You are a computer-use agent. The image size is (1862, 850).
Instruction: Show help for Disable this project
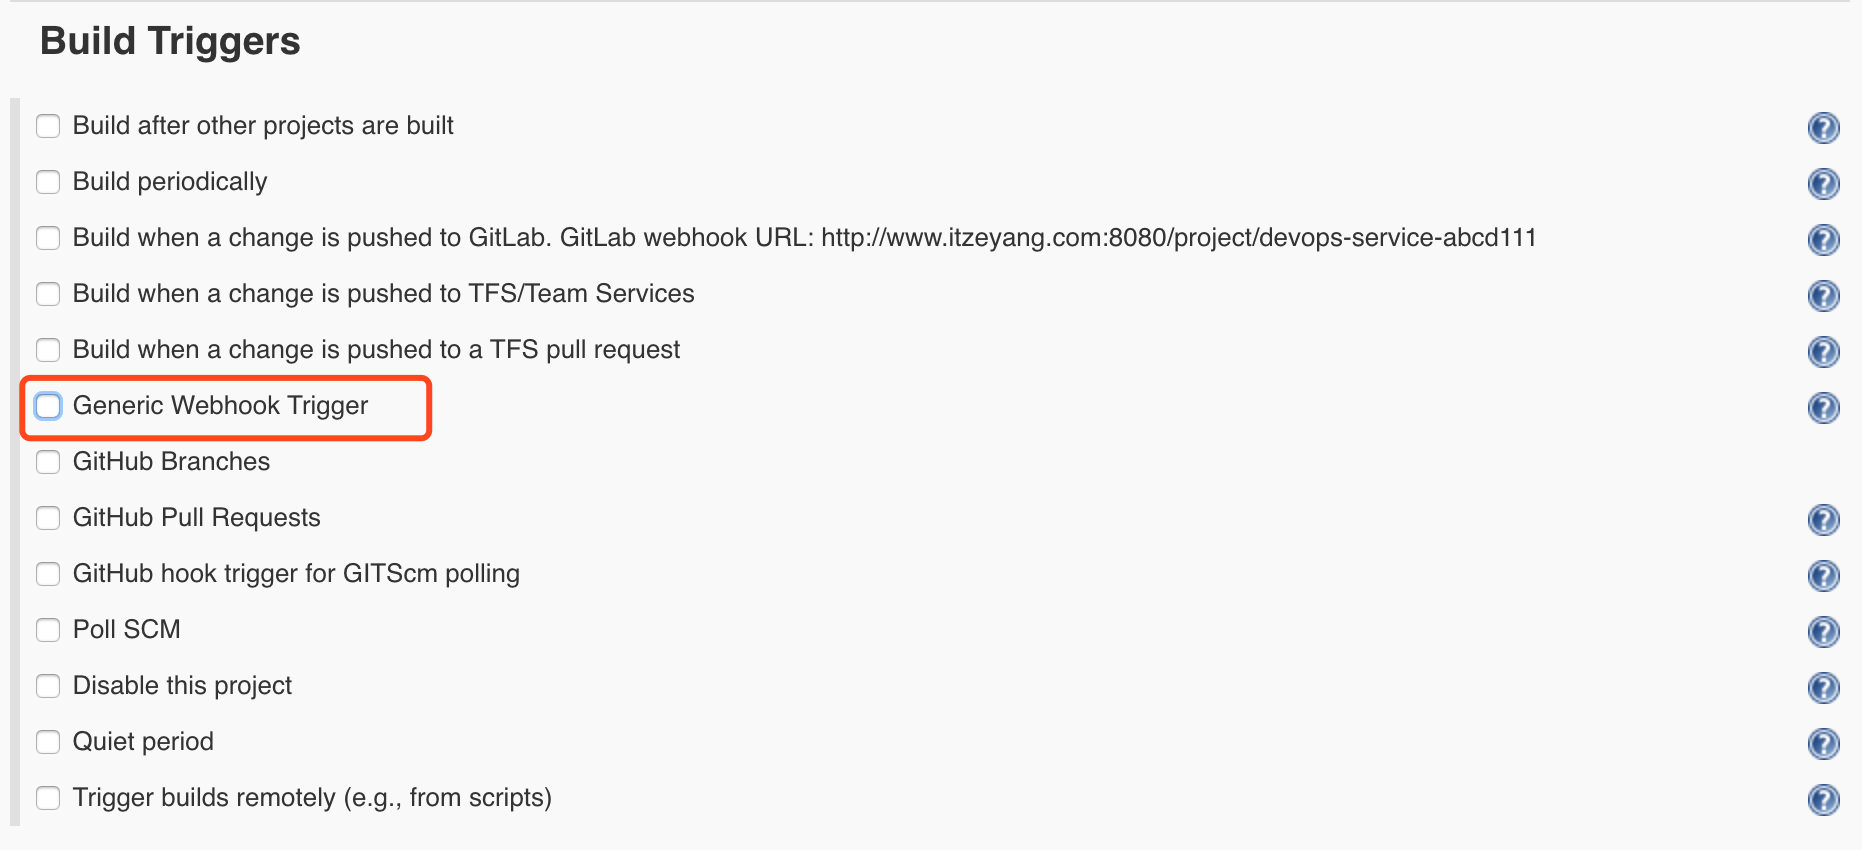[x=1824, y=688]
